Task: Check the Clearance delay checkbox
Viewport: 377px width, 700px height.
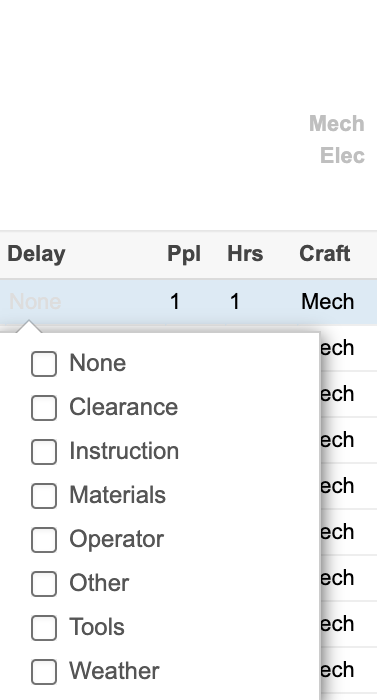Action: 44,408
